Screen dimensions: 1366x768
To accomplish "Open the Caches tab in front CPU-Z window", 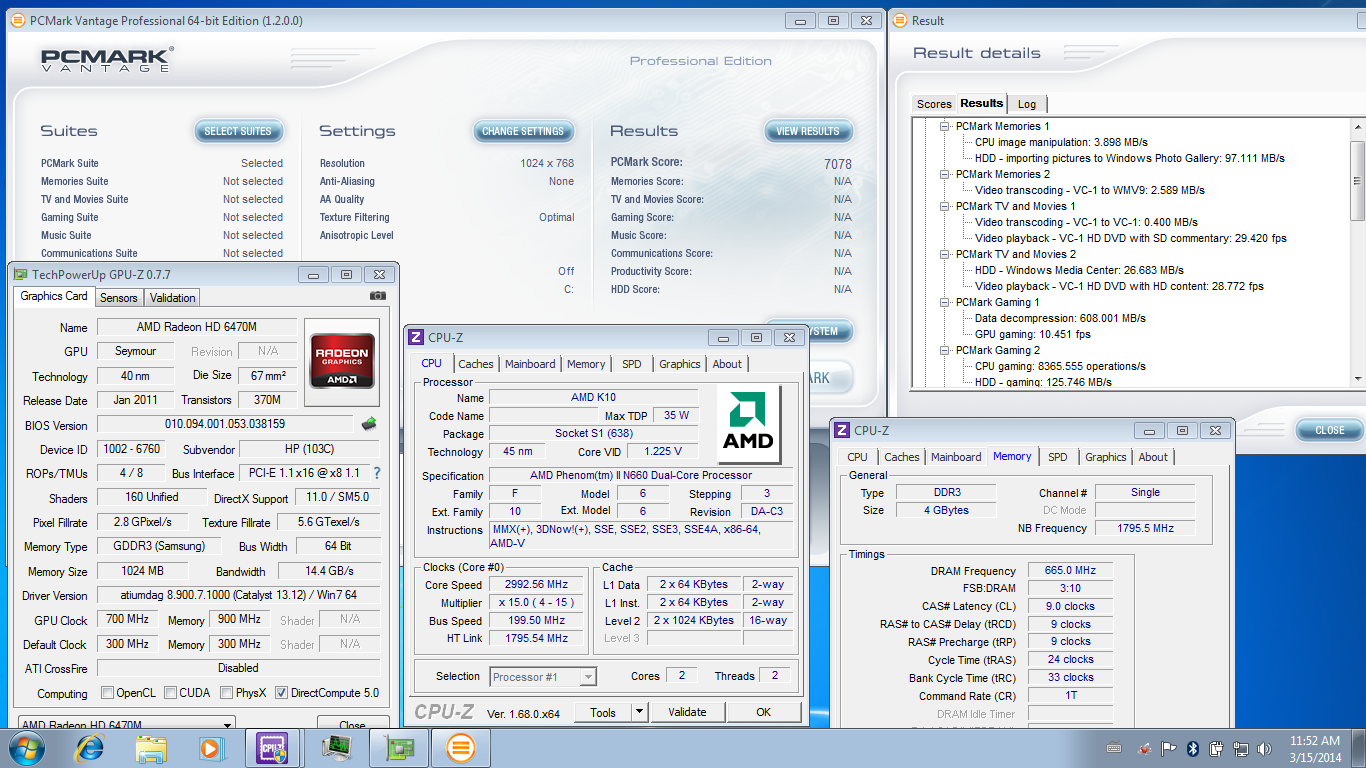I will click(476, 364).
